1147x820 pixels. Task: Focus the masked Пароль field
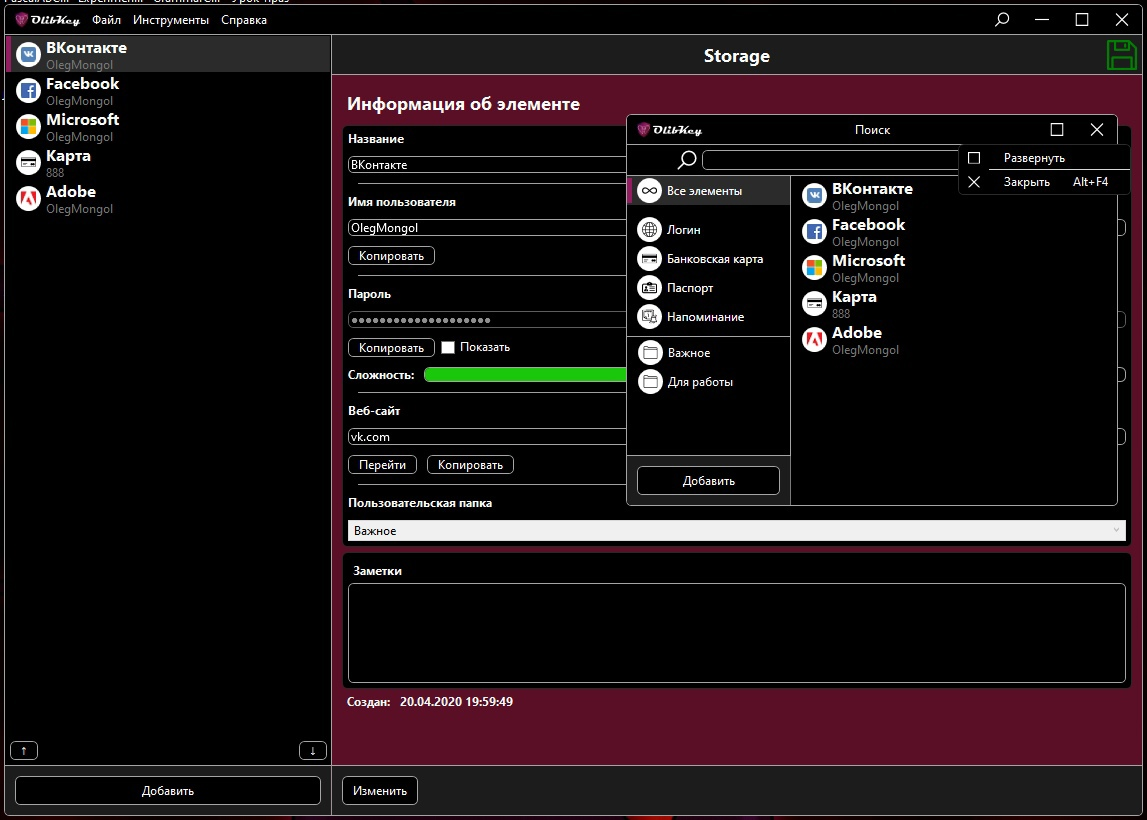click(487, 320)
